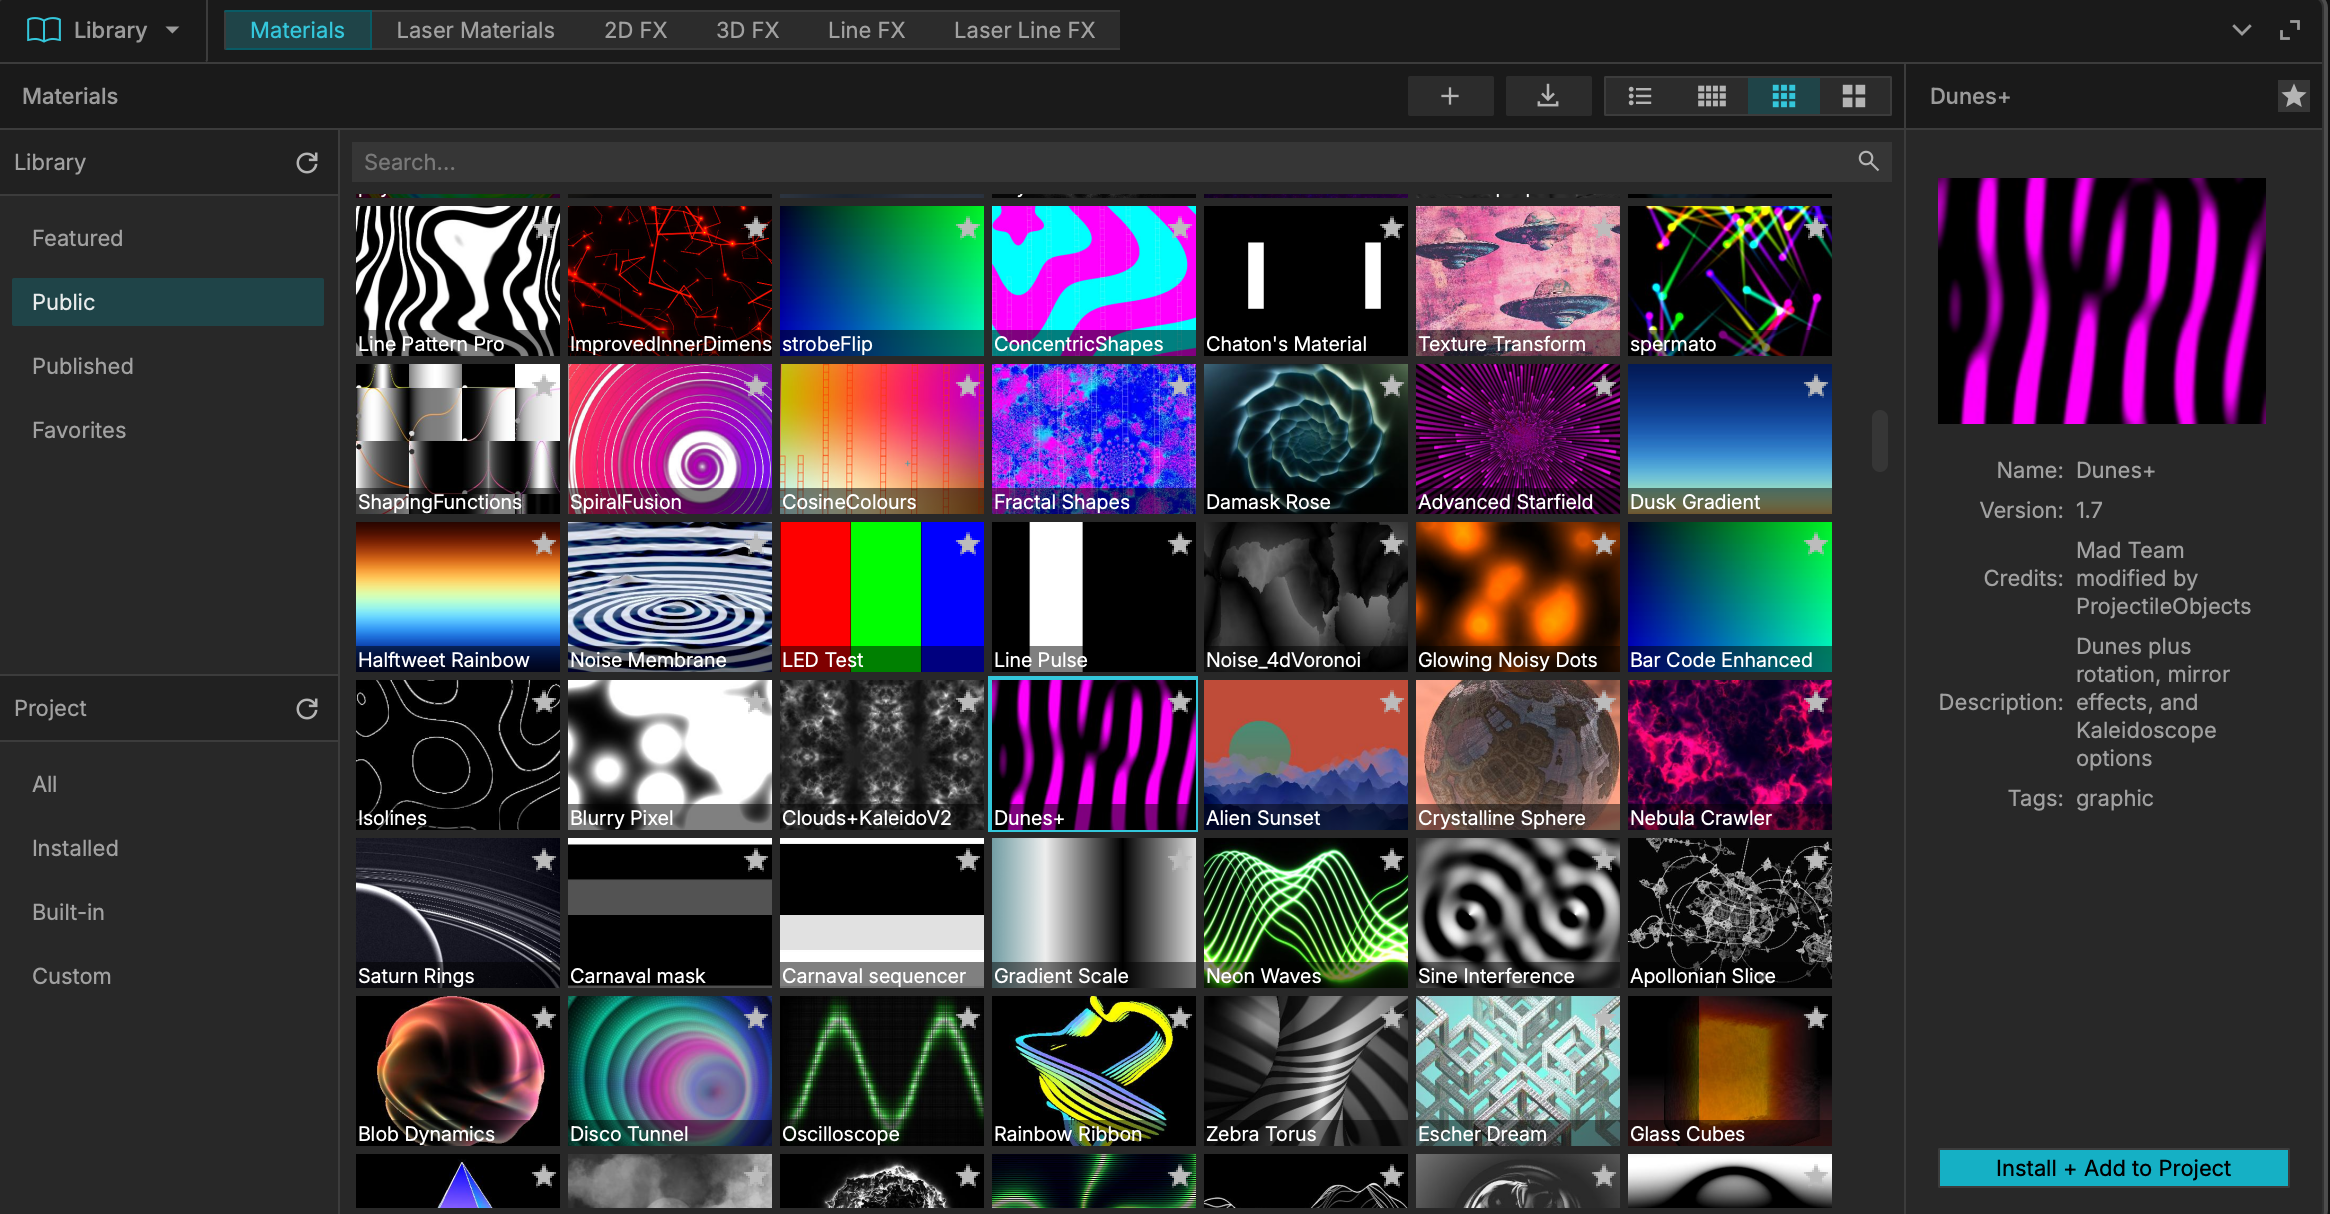
Task: Select the ConcentricShapes thumbnail
Action: [x=1094, y=281]
